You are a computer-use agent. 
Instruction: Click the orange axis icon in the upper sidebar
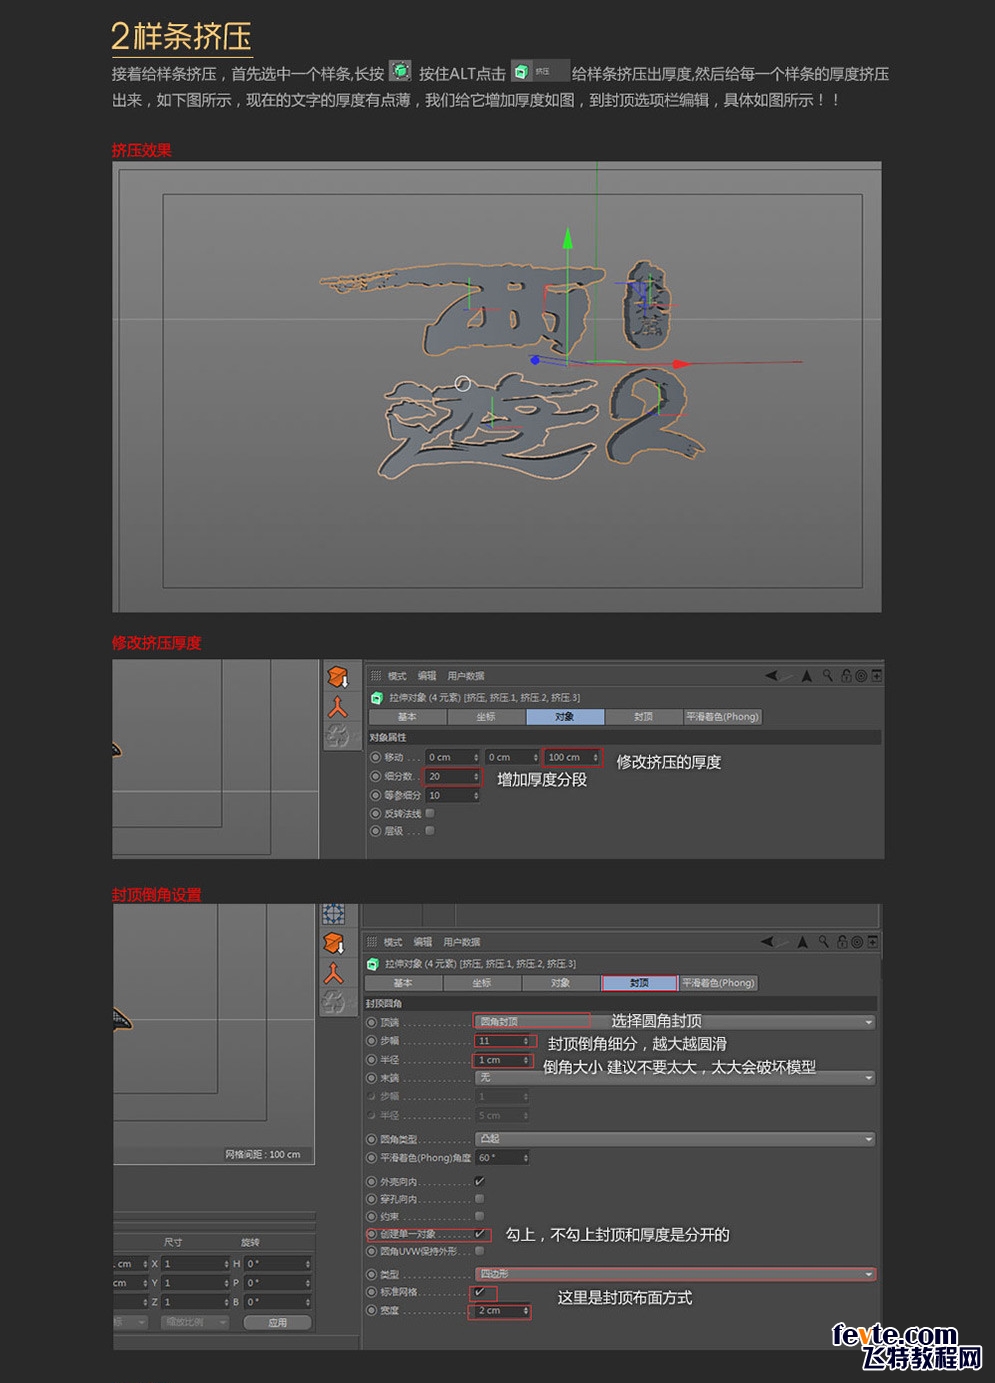pos(338,707)
